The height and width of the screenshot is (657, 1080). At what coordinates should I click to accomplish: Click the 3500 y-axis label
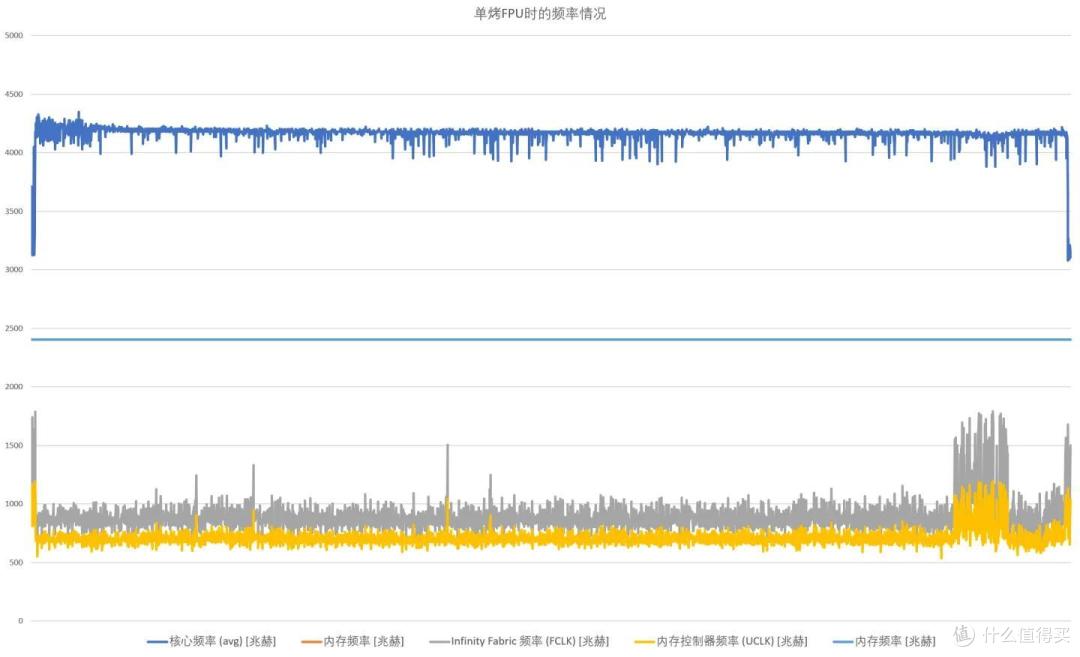tap(14, 211)
